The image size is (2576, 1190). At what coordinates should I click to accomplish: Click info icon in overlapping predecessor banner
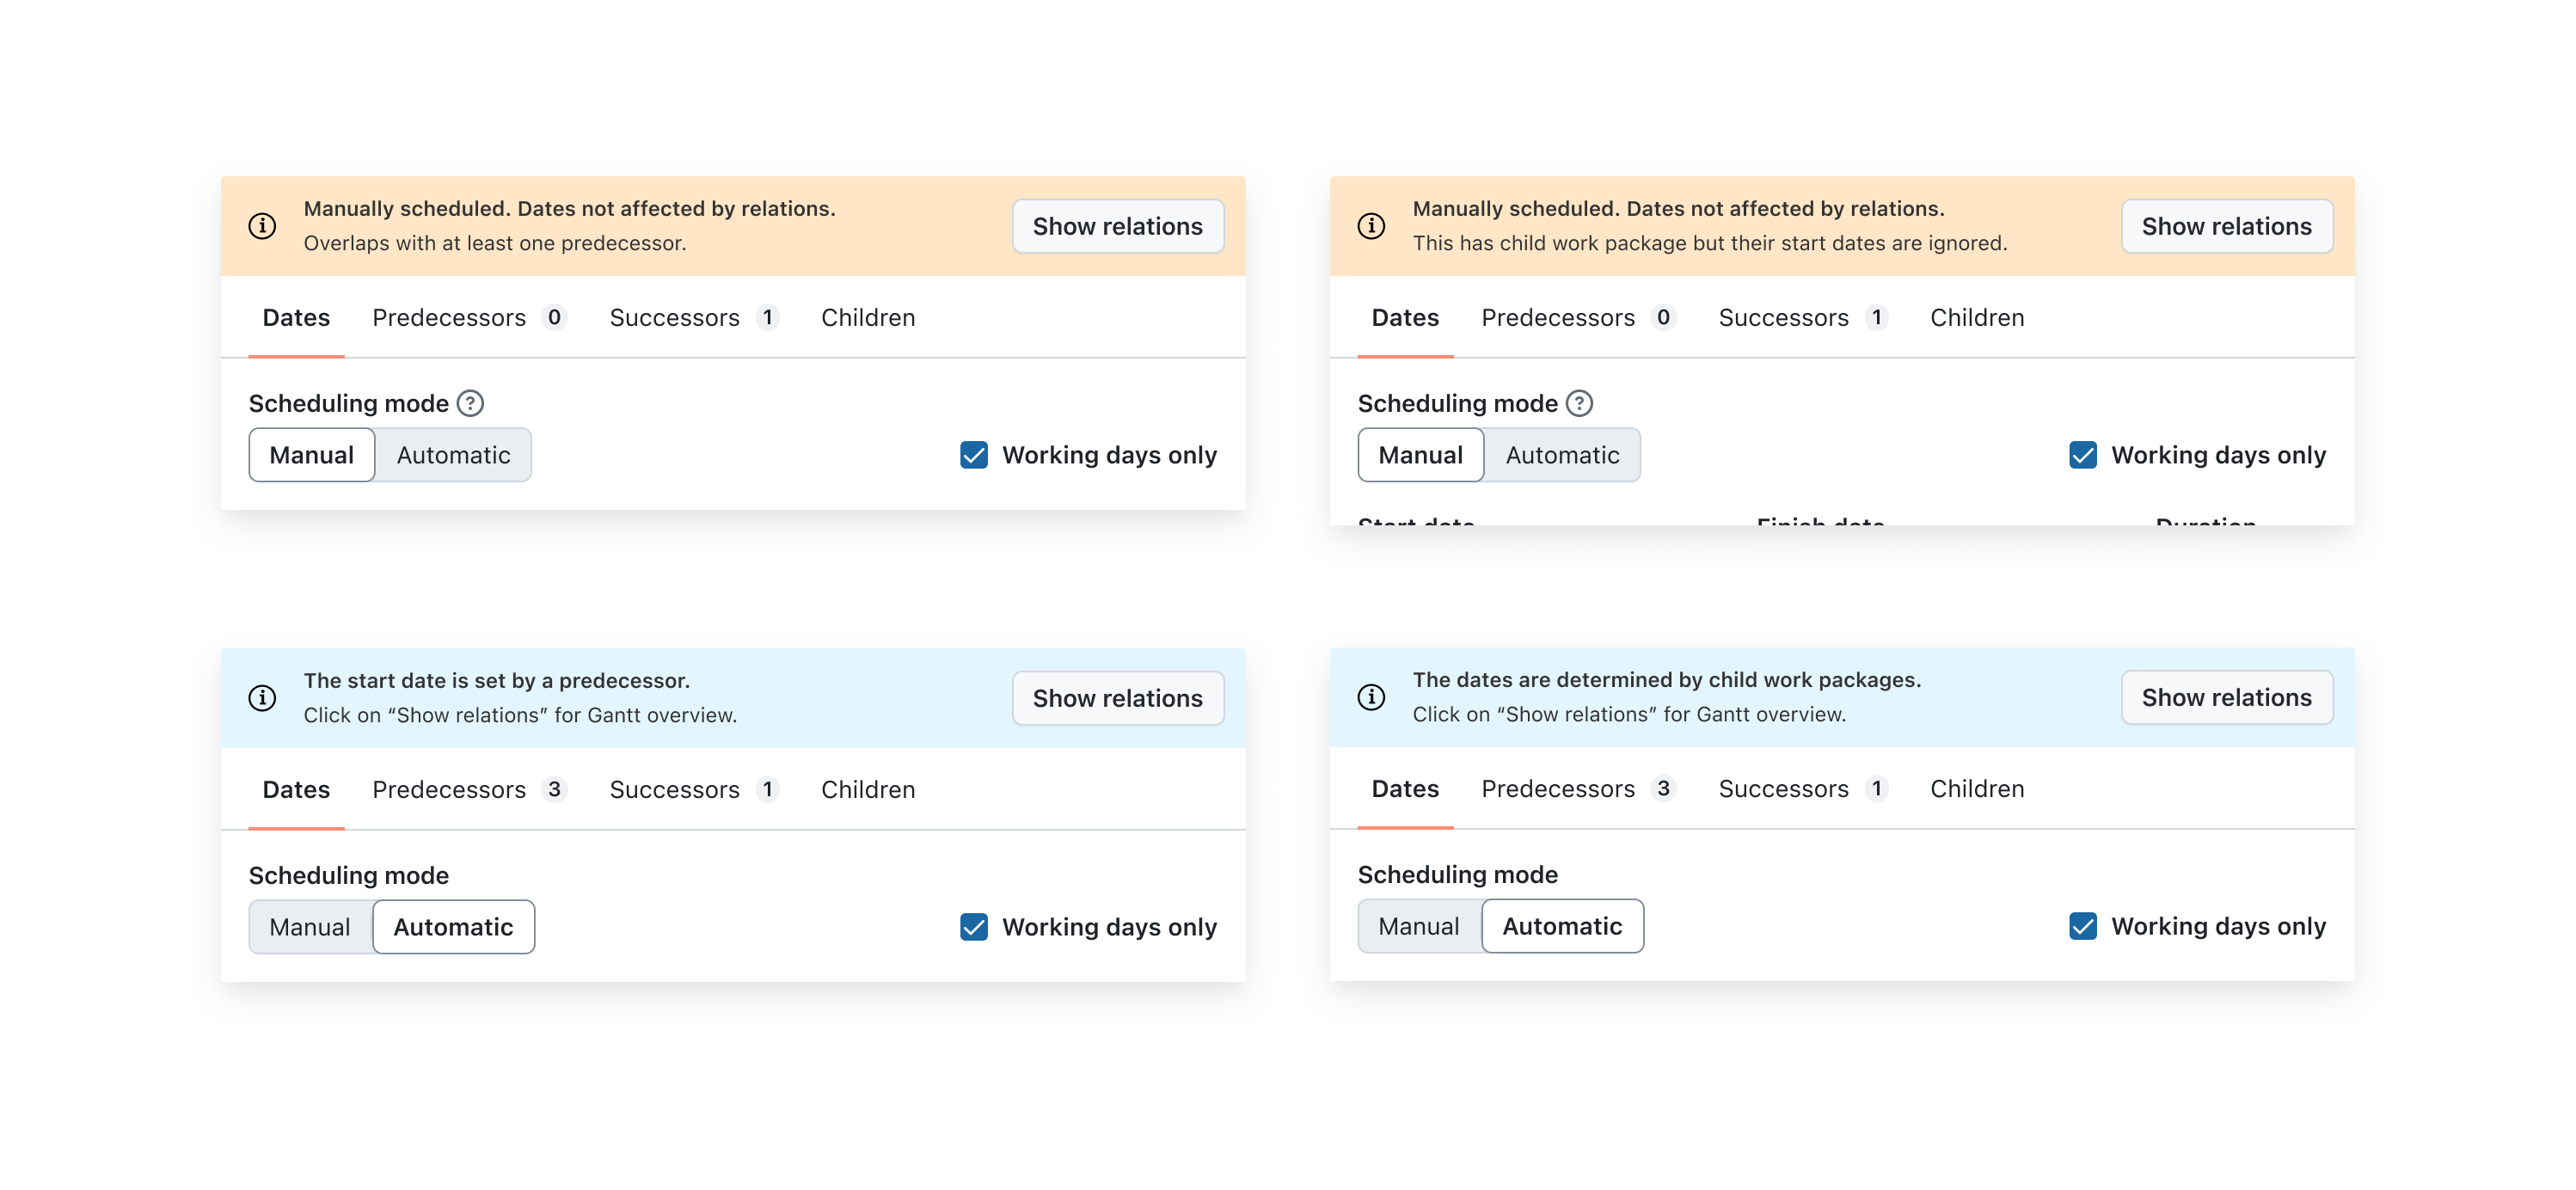tap(262, 226)
